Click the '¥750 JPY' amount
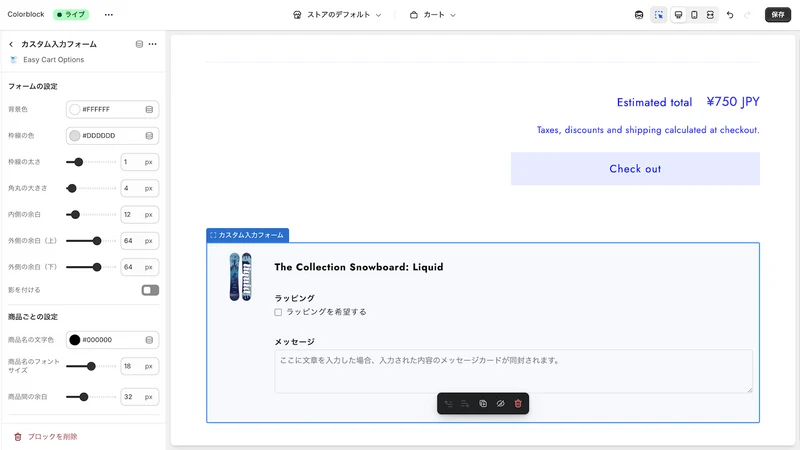 733,102
